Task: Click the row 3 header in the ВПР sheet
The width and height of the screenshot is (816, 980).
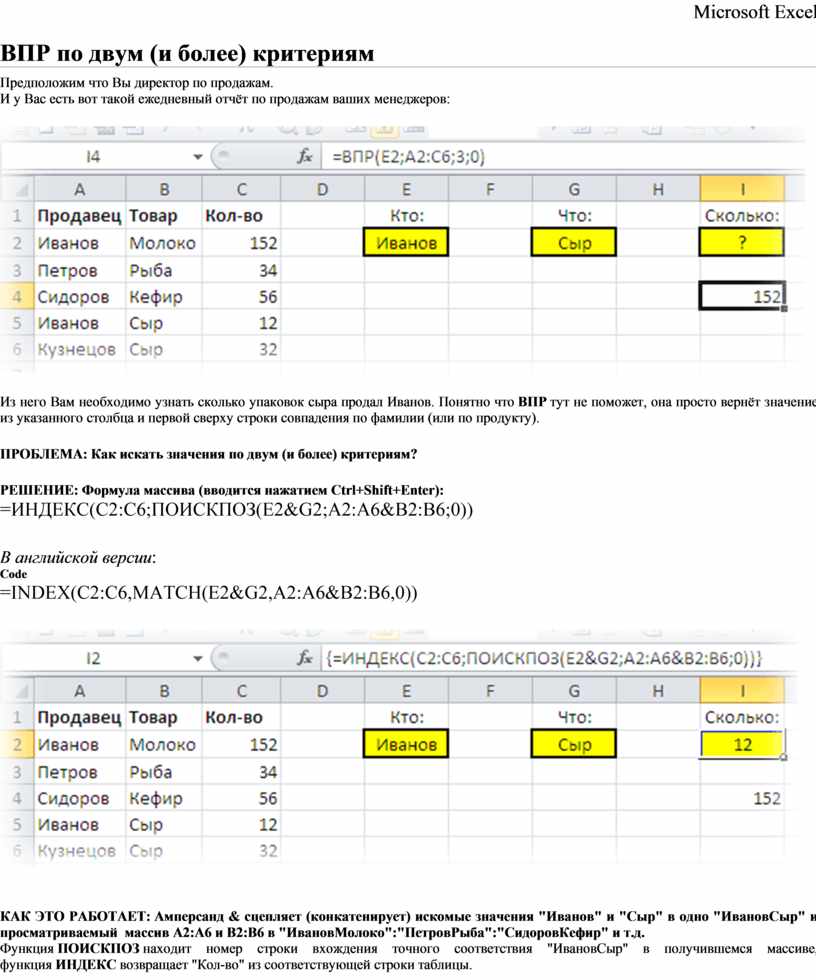Action: point(17,270)
